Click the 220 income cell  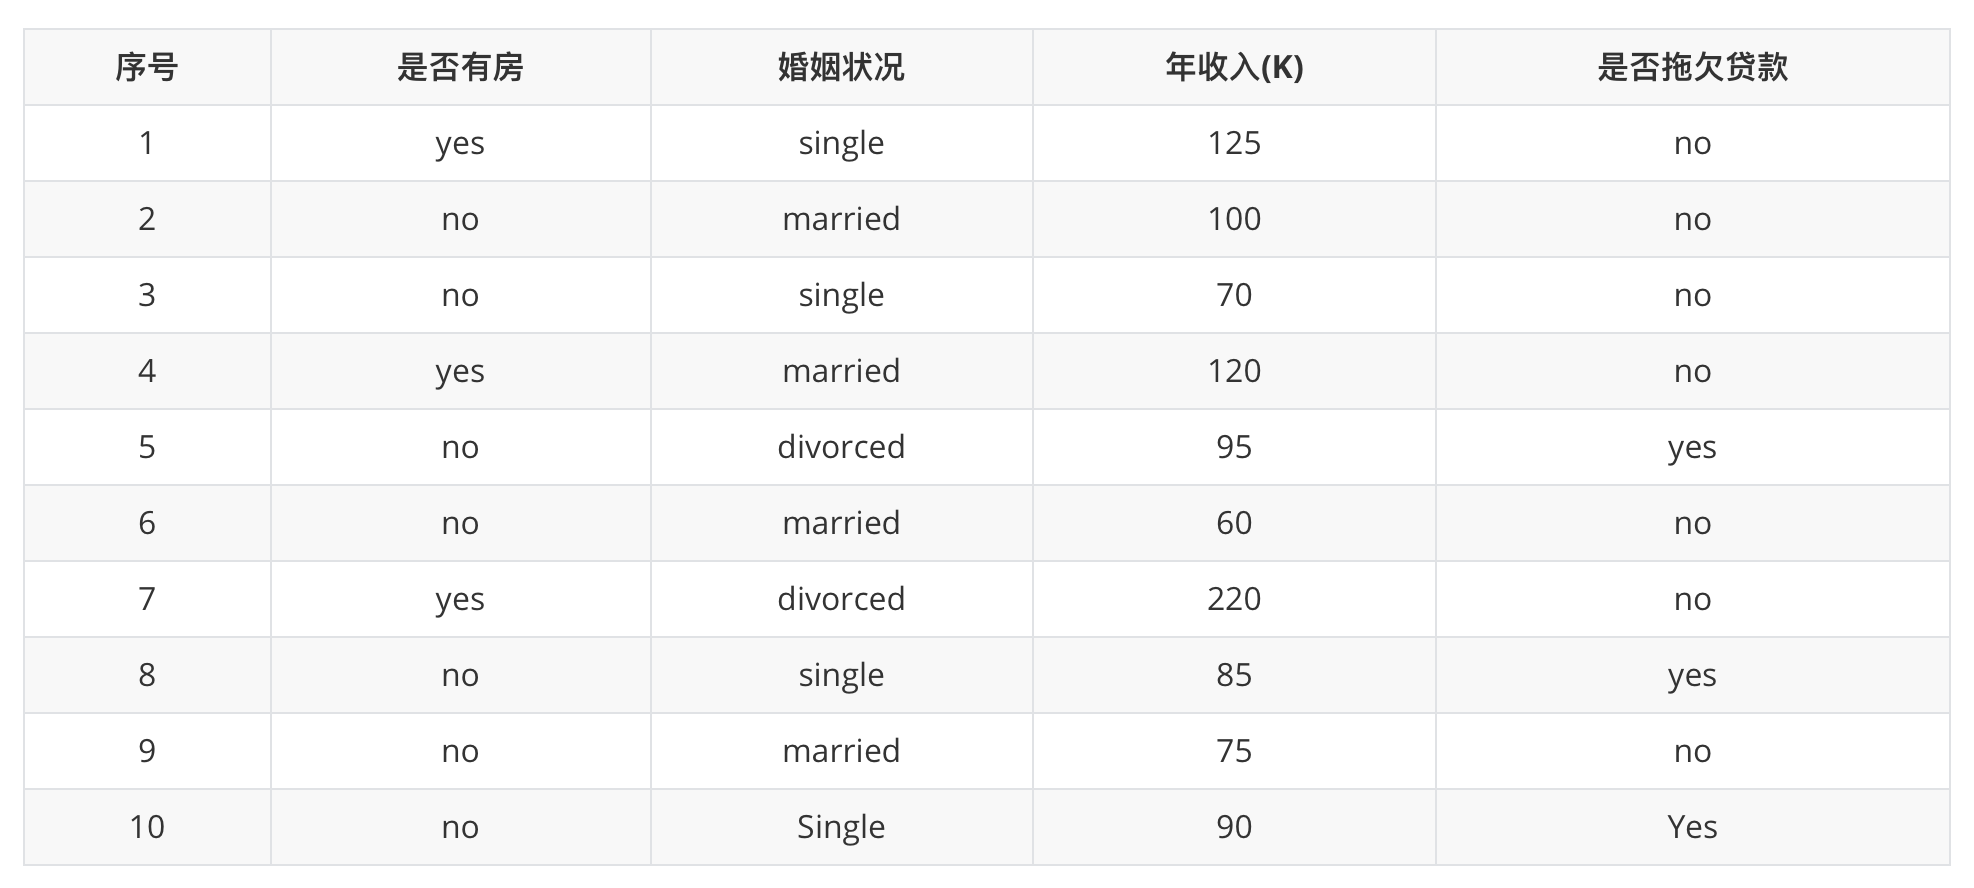1234,599
